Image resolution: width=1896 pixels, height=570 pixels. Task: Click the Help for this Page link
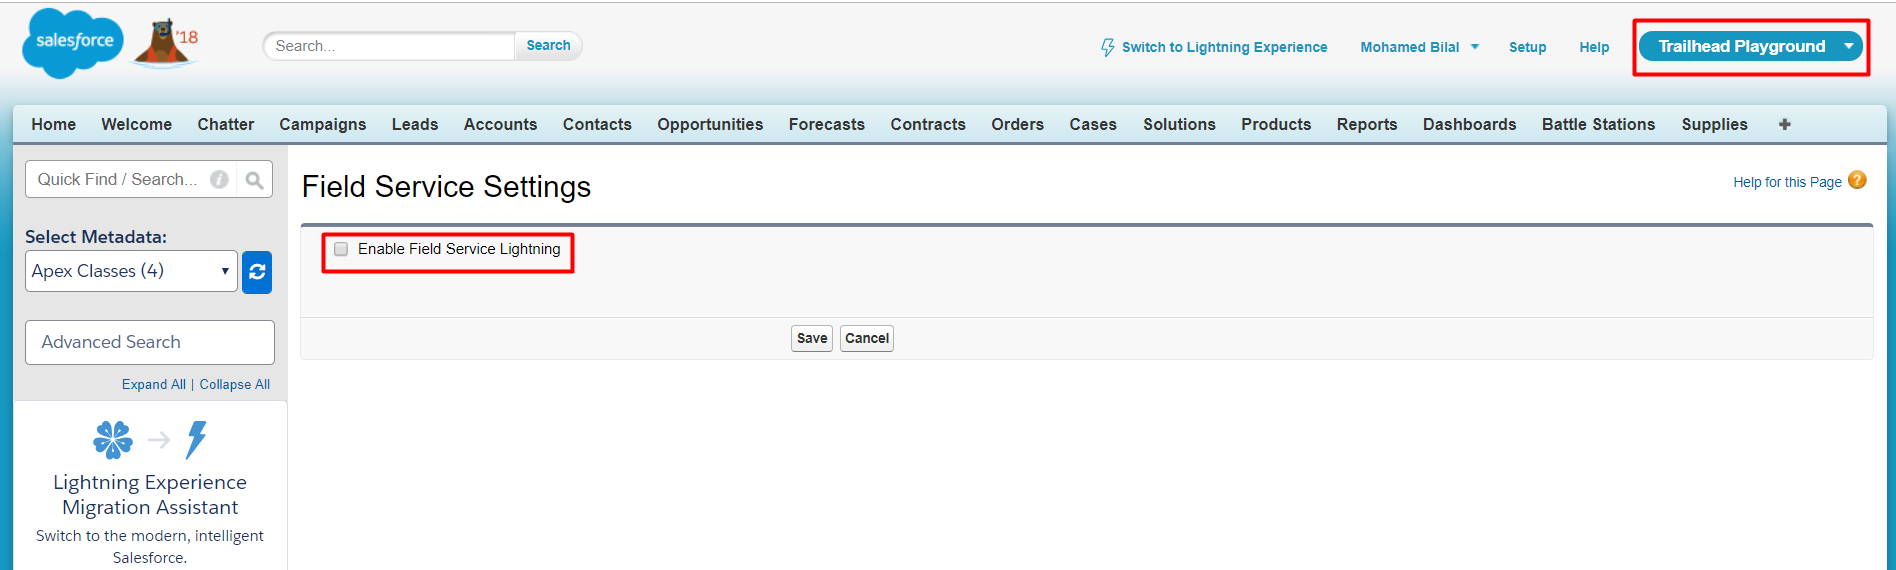click(1788, 182)
